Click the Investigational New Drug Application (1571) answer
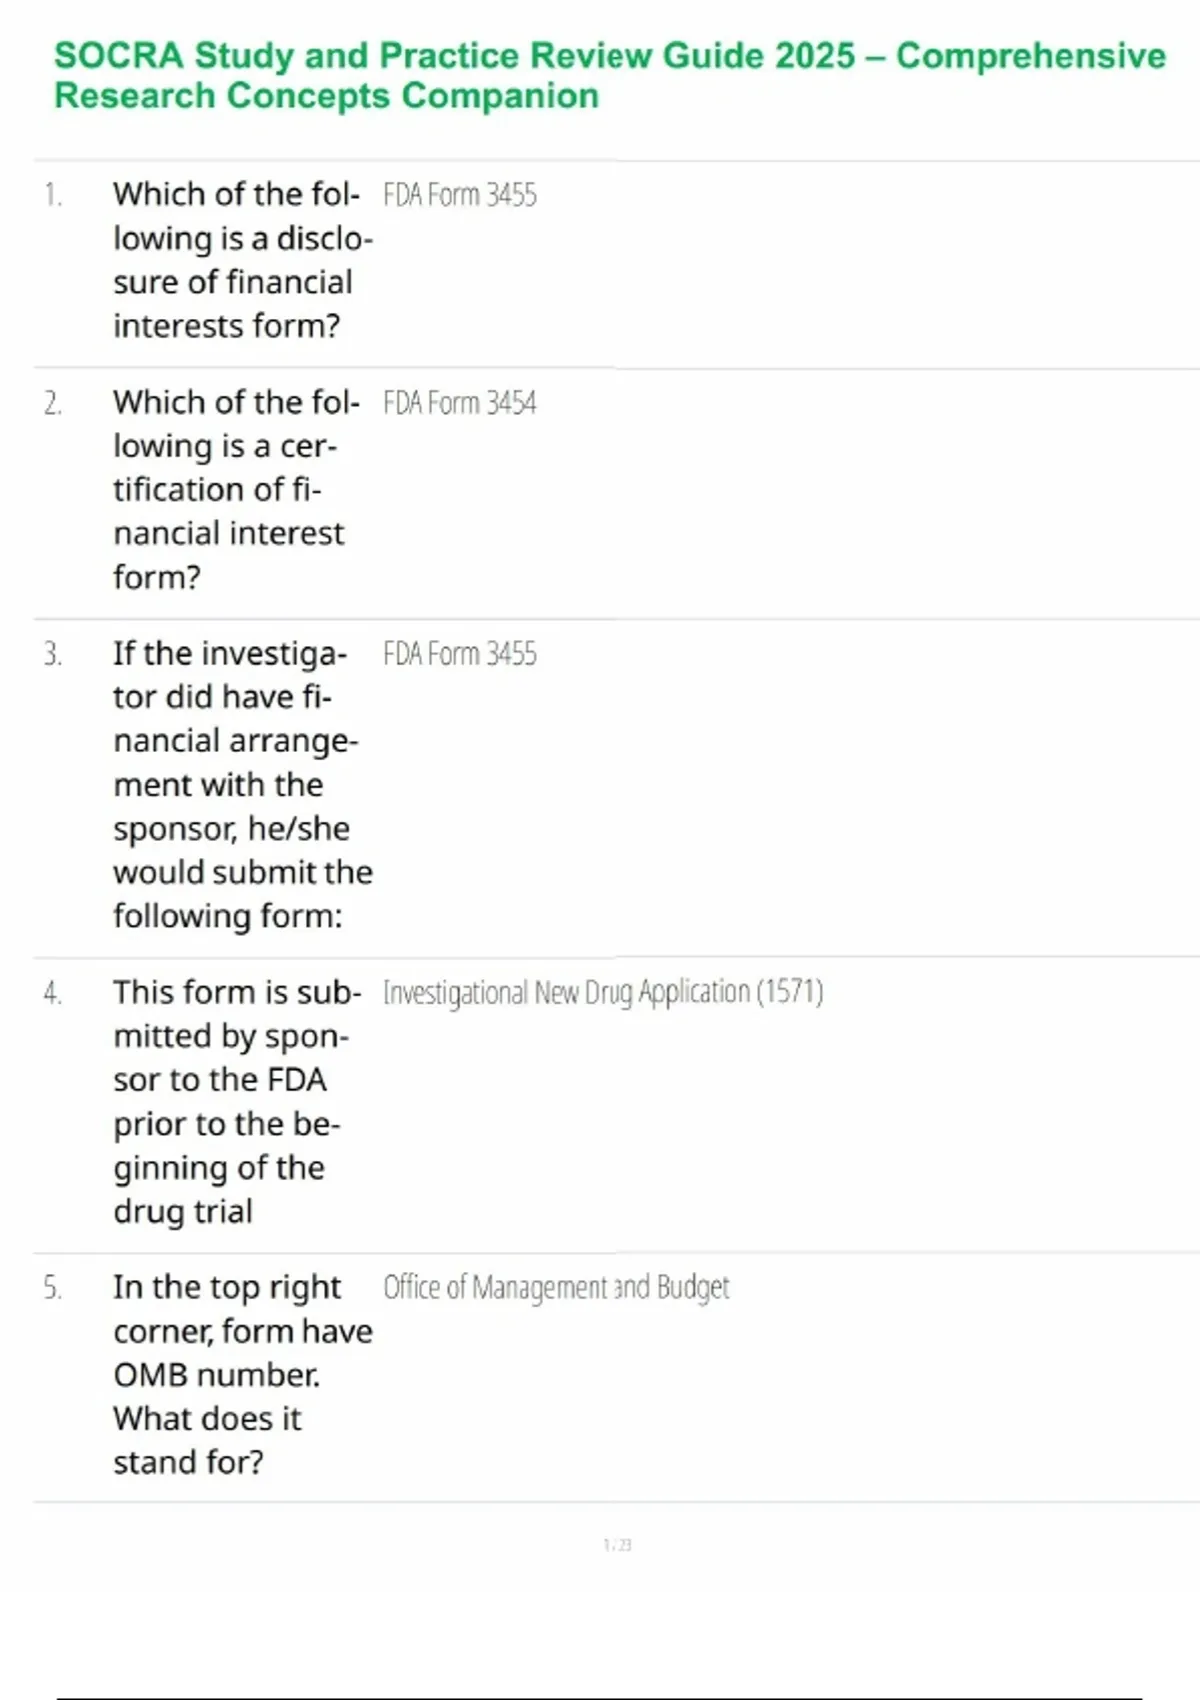 (602, 992)
